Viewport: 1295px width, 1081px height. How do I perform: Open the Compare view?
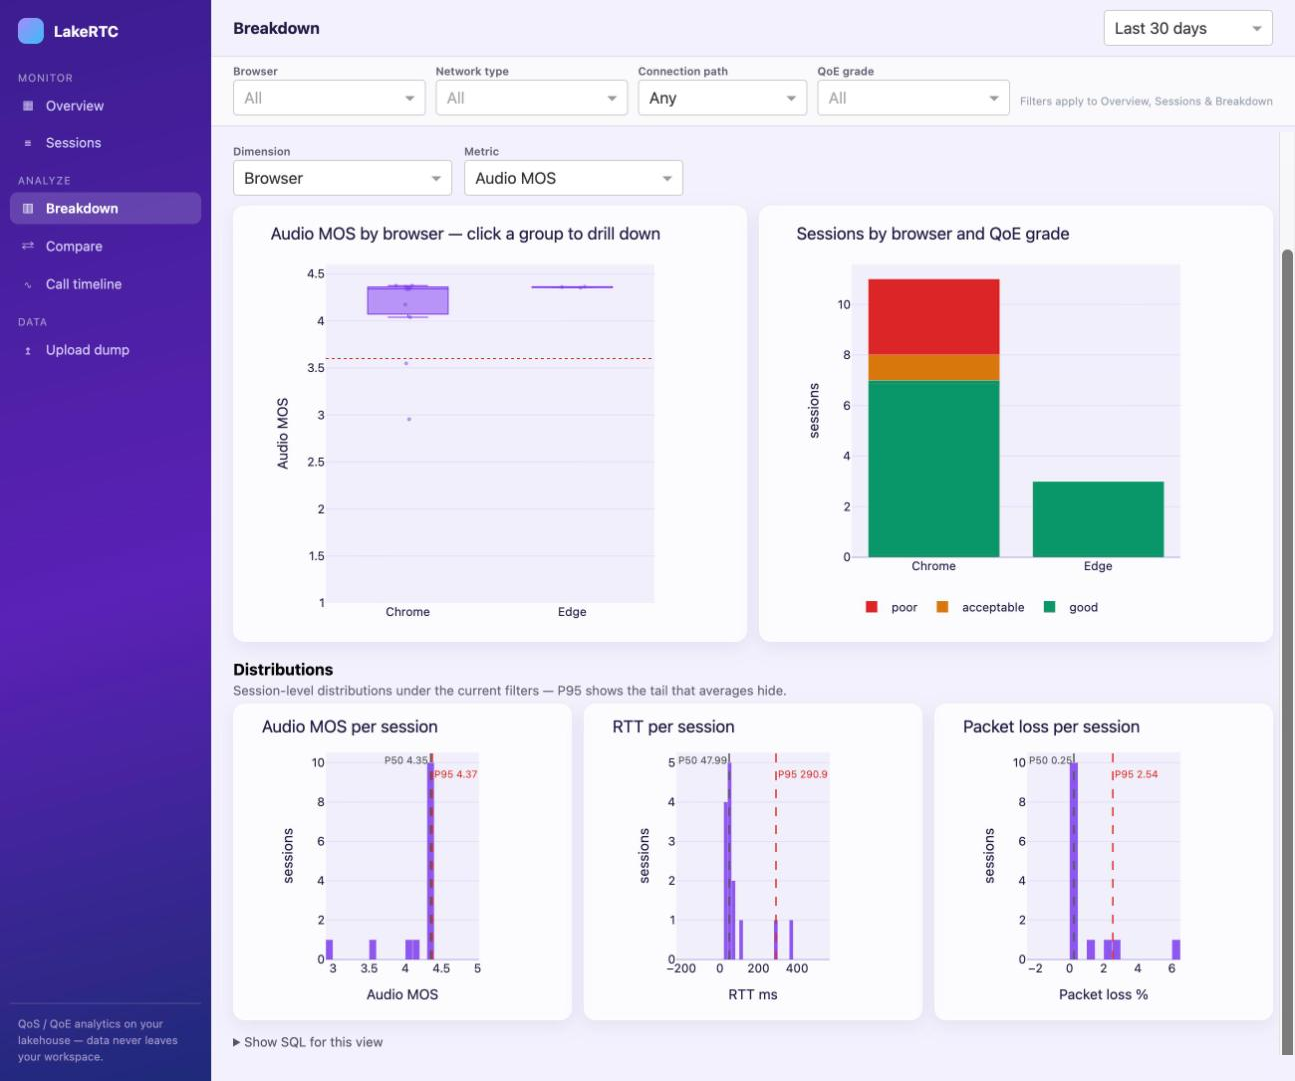(x=105, y=246)
